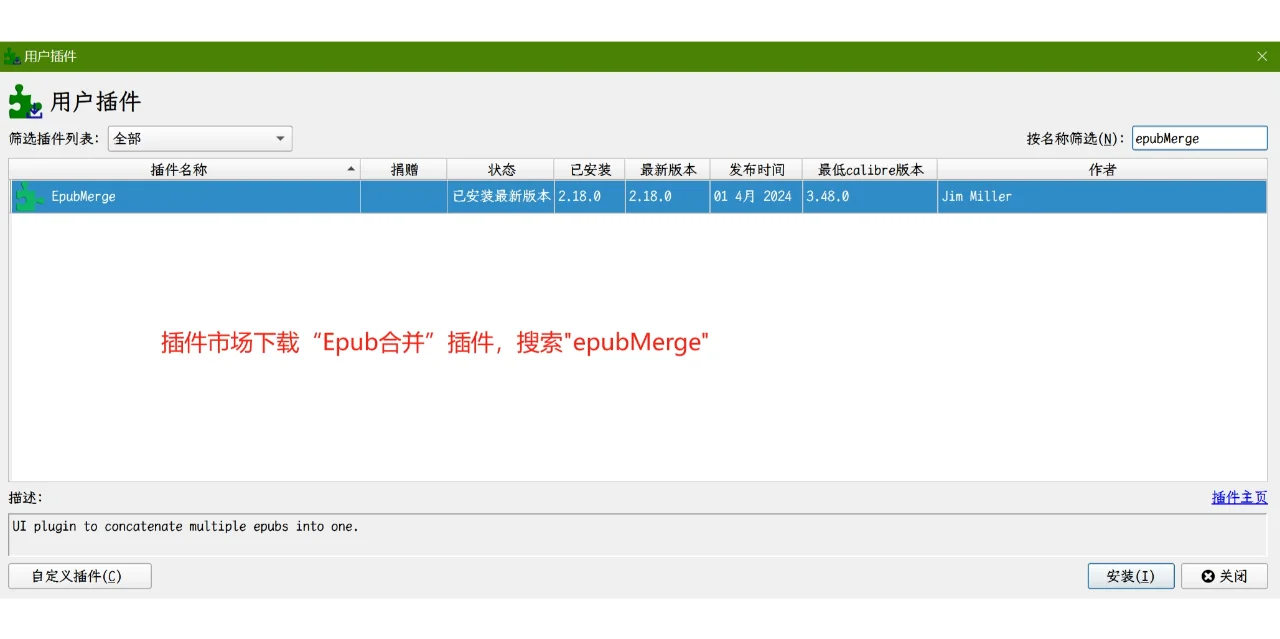The width and height of the screenshot is (1280, 639).
Task: Sort by 最新版本 column header
Action: click(668, 170)
